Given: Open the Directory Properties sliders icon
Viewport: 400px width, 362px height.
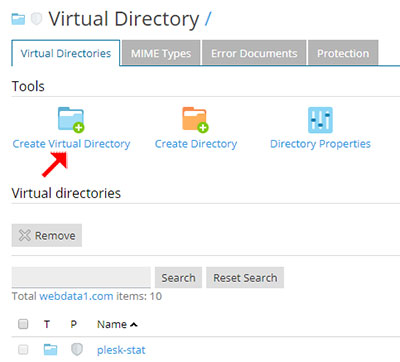Looking at the screenshot, I should 320,120.
